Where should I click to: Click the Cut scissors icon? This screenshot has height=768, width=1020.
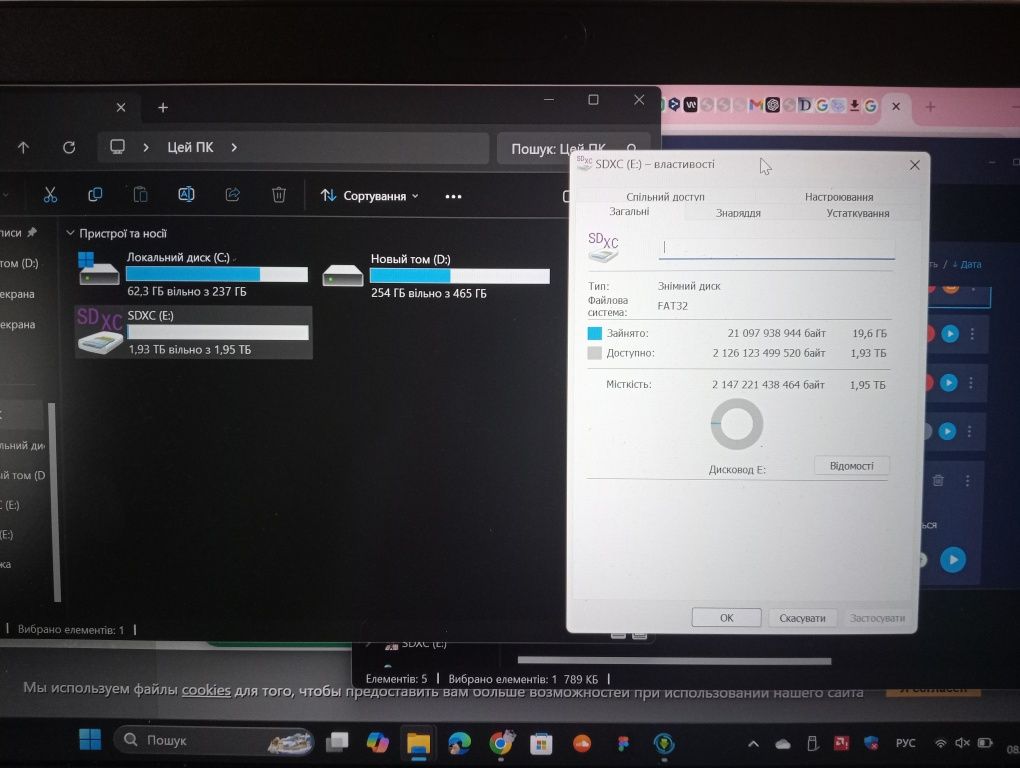tap(50, 194)
